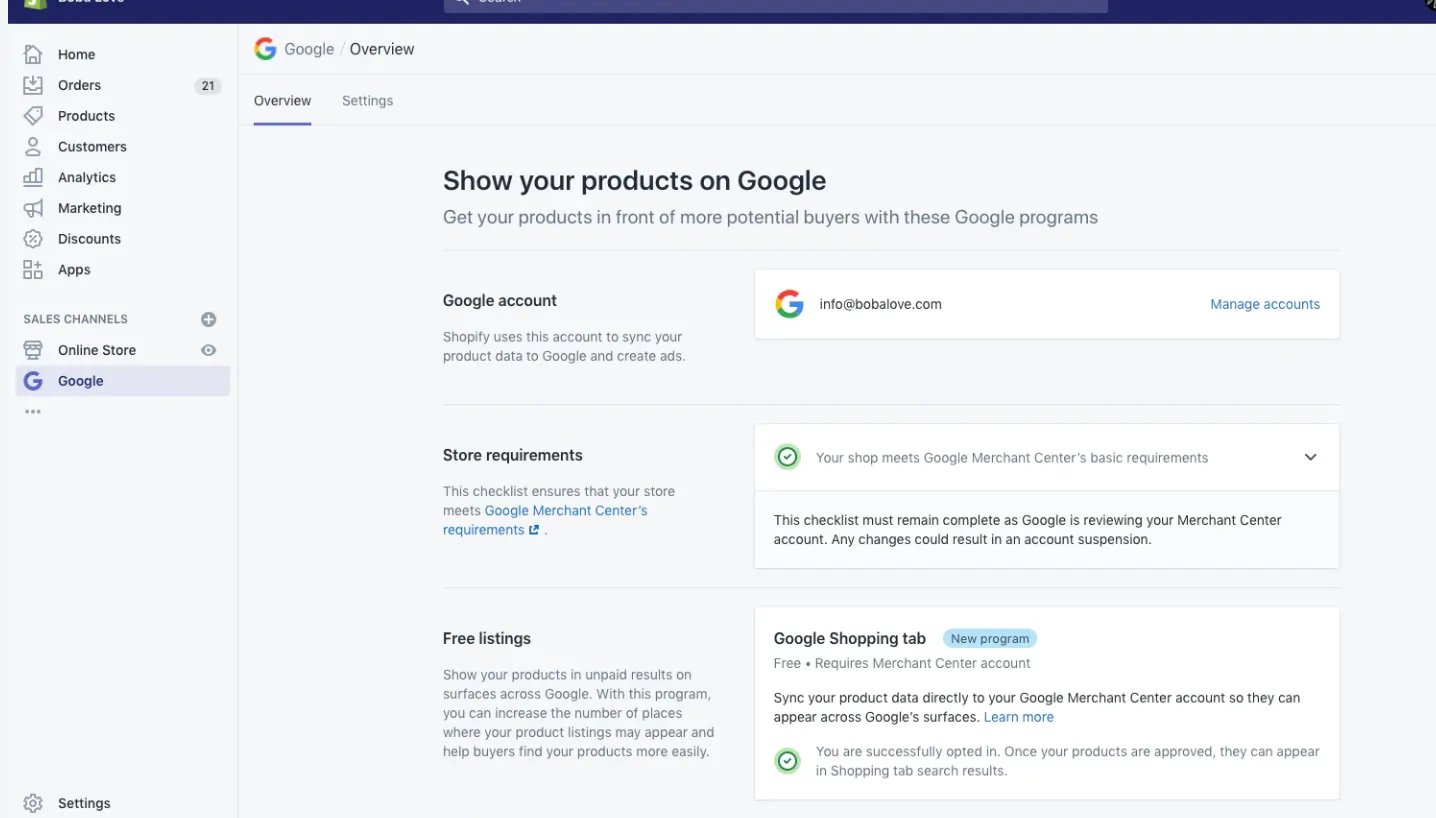
Task: Click the external link icon after requirements link
Action: pos(534,530)
